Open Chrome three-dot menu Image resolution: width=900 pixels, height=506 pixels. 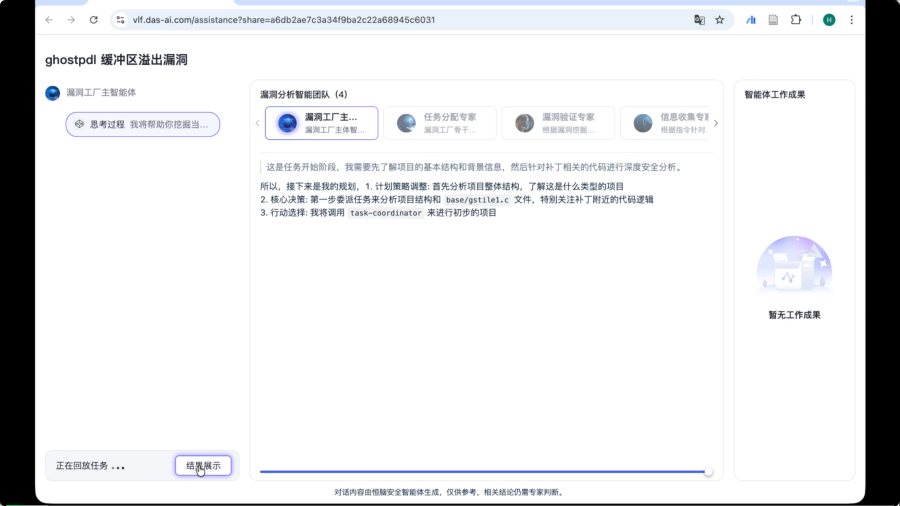pos(852,20)
